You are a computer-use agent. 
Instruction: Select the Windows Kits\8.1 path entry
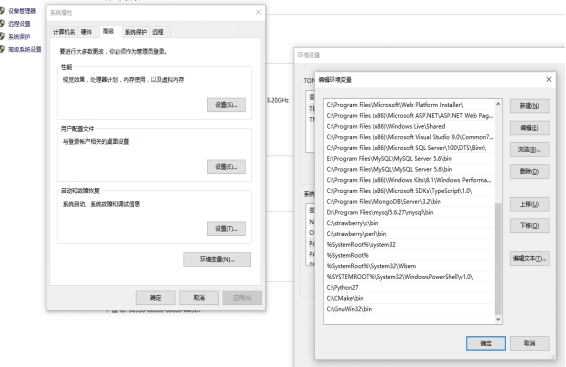[x=409, y=180]
